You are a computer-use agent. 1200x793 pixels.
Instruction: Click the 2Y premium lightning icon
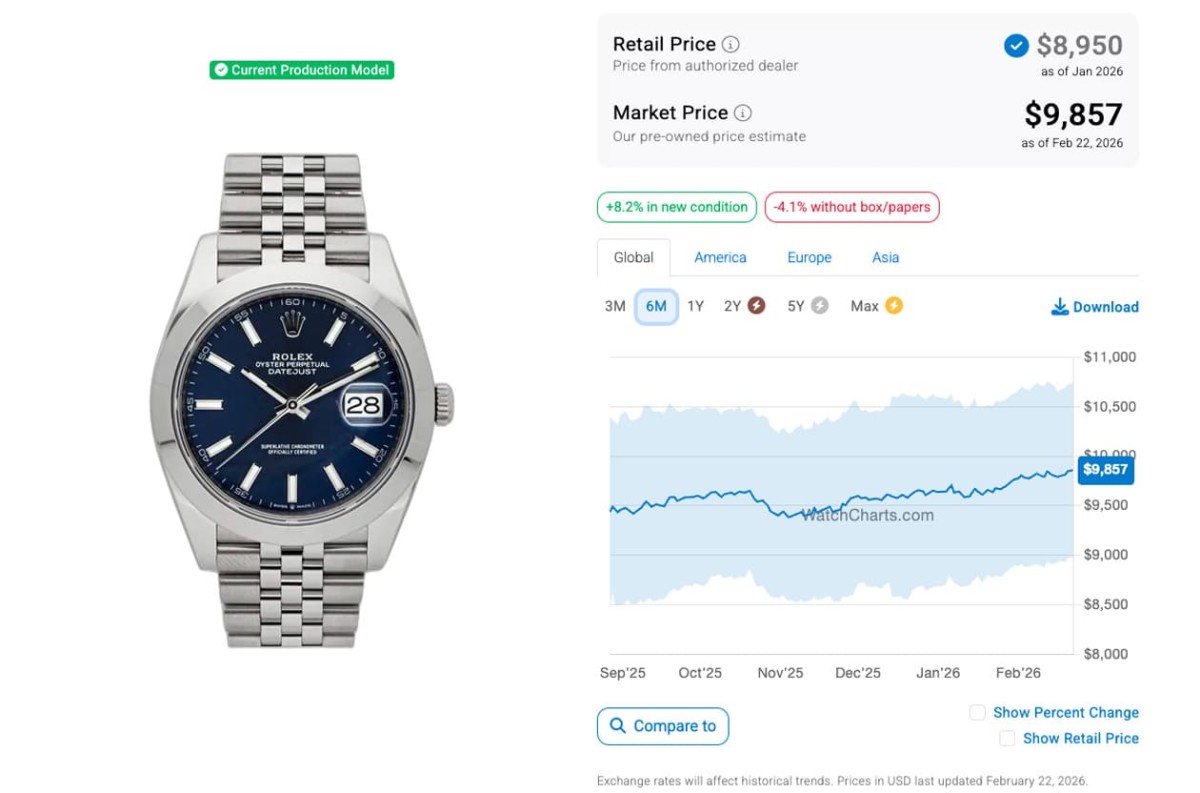(757, 306)
